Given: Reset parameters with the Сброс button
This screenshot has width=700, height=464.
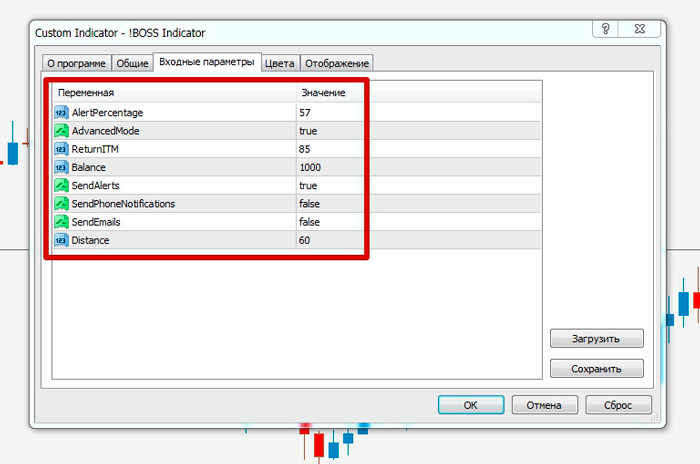Looking at the screenshot, I should pos(618,405).
